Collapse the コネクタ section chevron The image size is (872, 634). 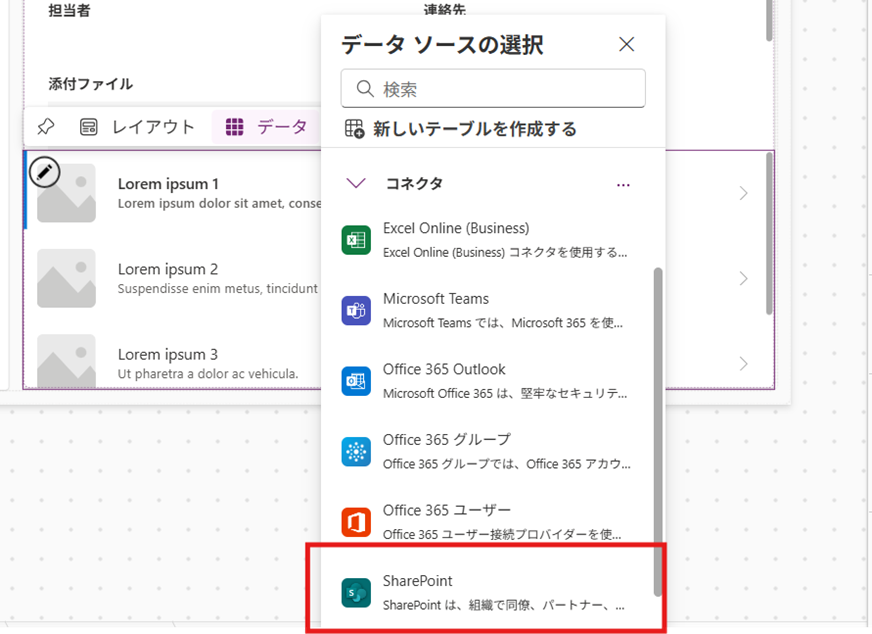coord(355,184)
